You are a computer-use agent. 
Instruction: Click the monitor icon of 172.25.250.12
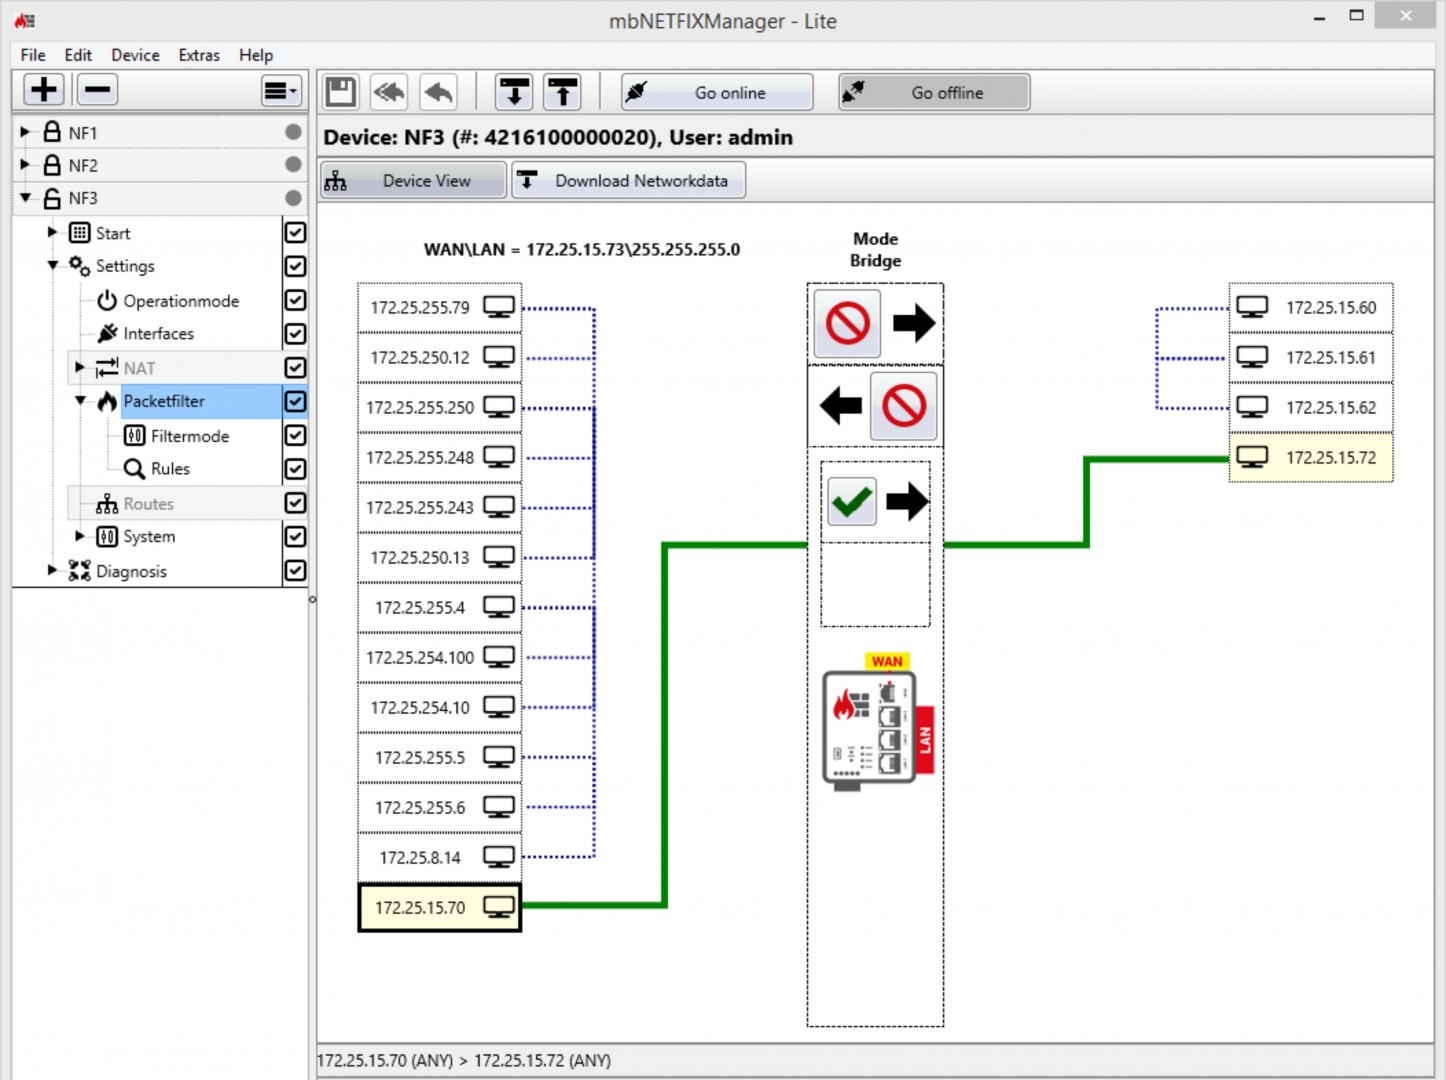[x=499, y=357]
